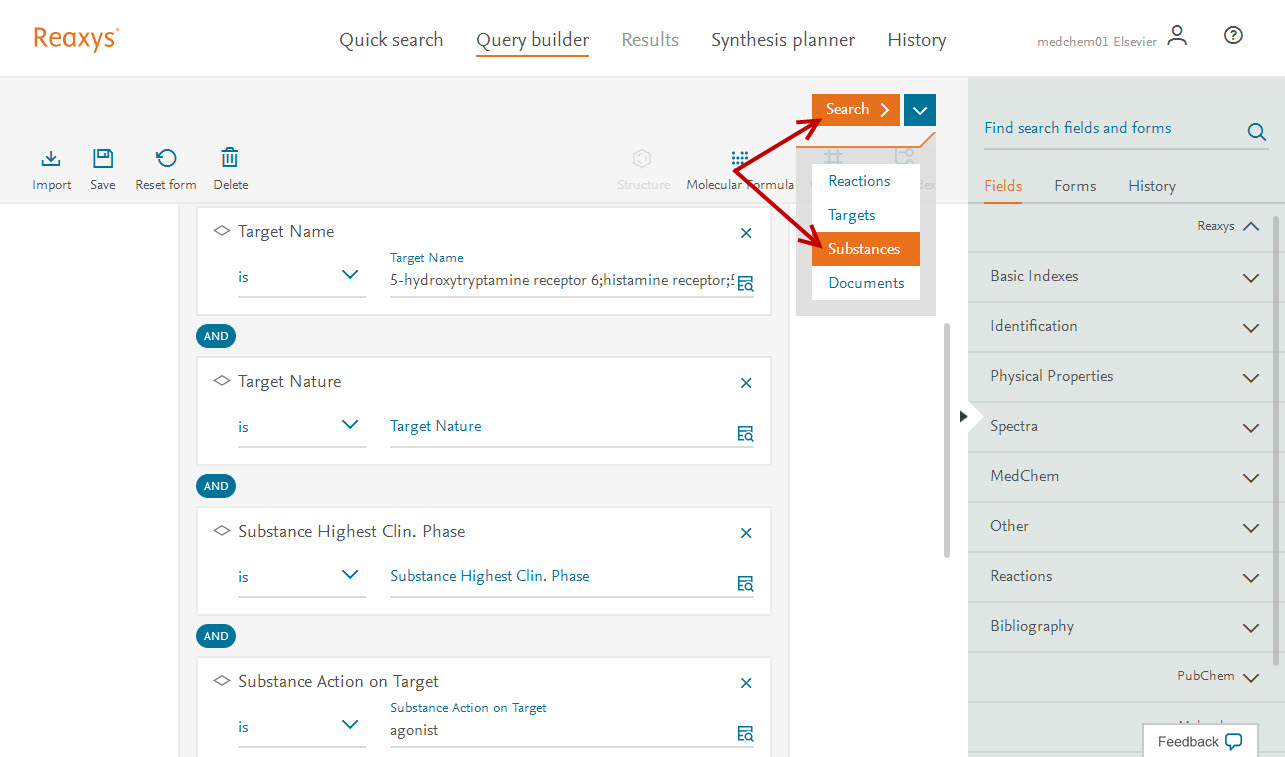
Task: Click the orange Search button
Action: pos(856,110)
